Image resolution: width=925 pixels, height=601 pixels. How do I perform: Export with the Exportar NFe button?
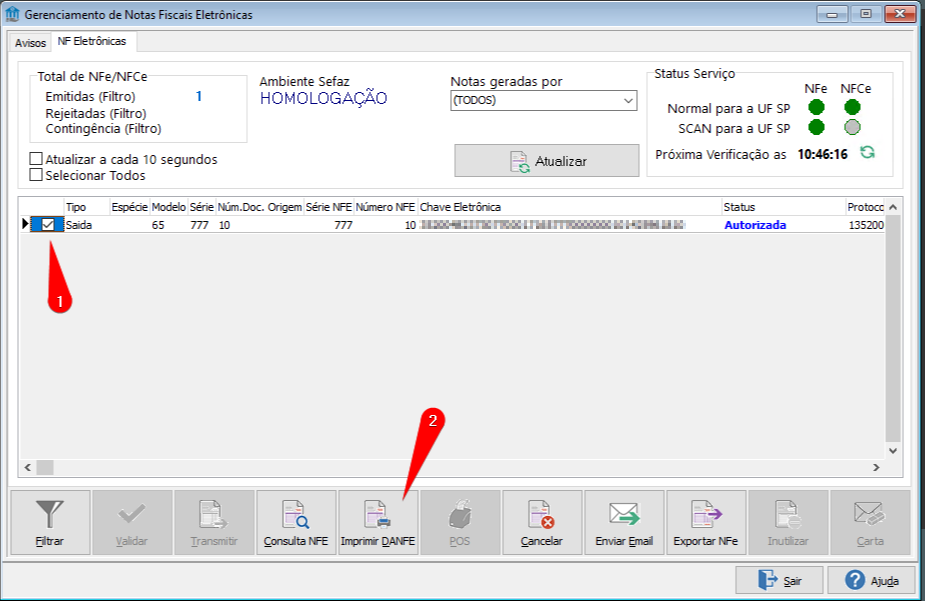(706, 523)
